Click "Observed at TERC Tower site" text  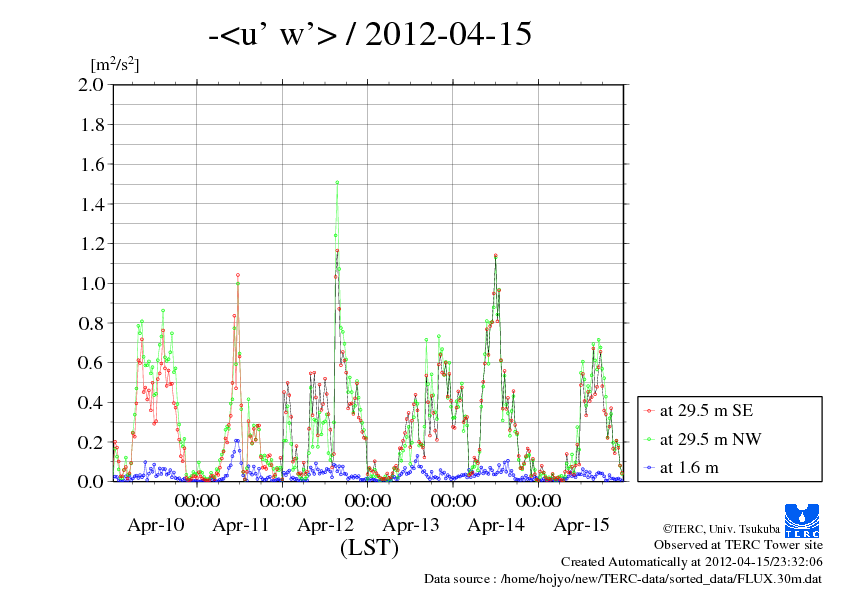738,545
